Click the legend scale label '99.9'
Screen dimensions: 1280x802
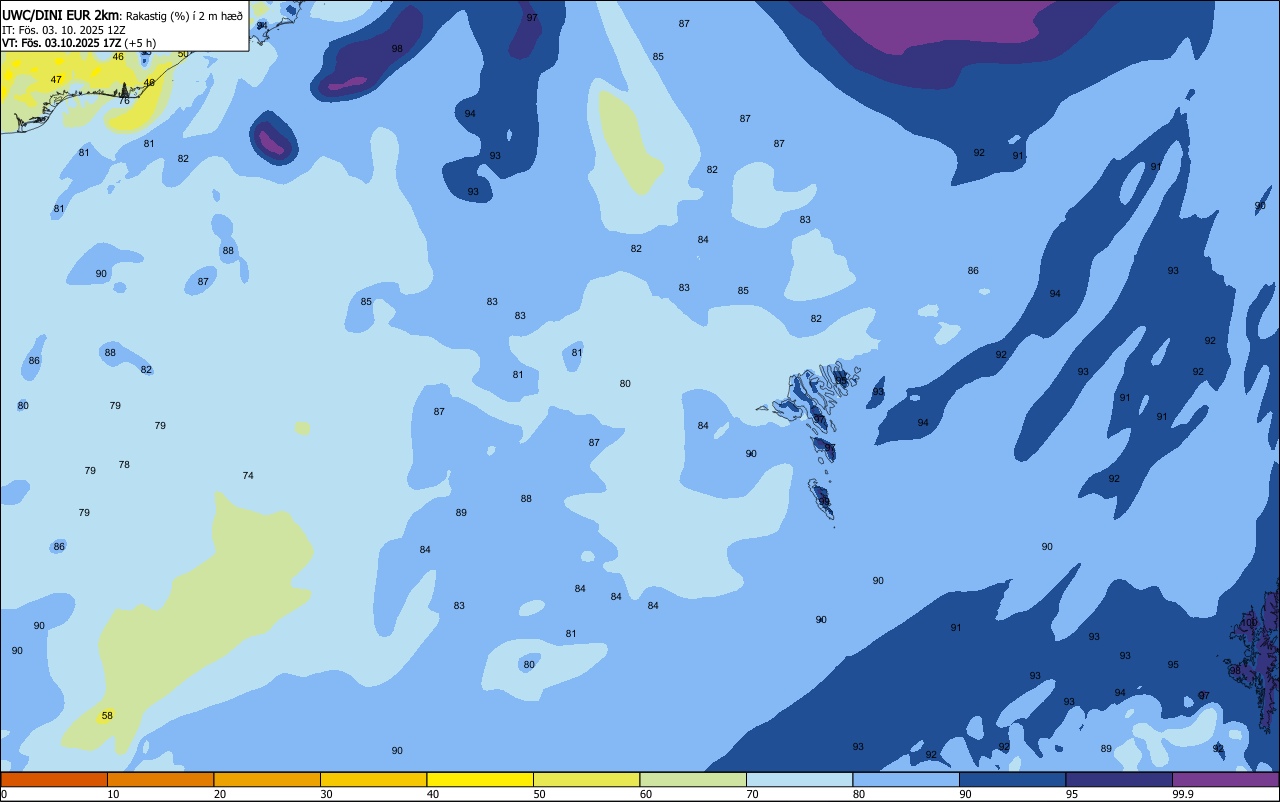point(1183,794)
